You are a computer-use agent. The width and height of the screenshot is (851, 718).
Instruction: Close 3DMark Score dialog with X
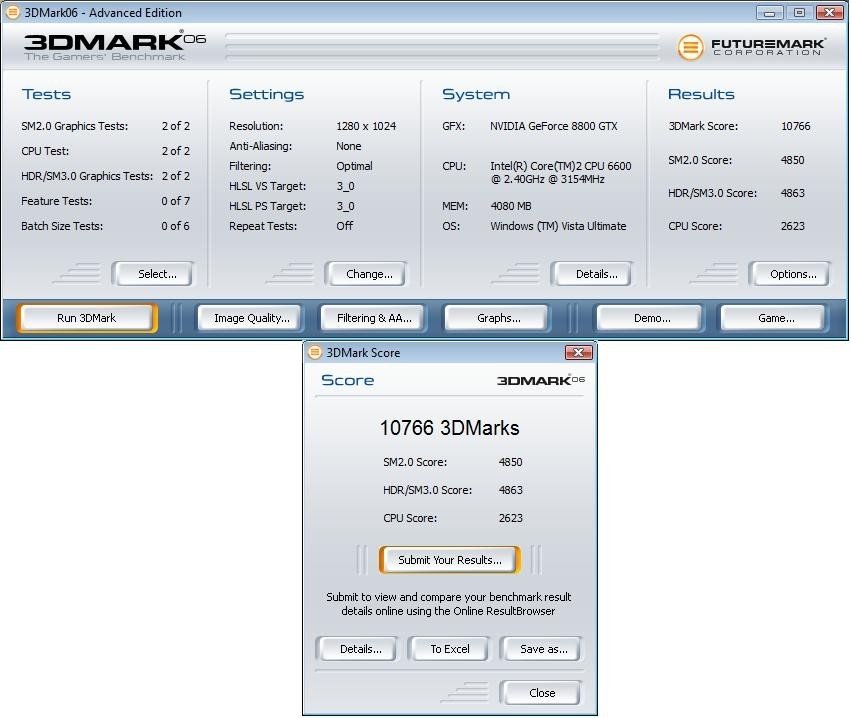click(579, 353)
